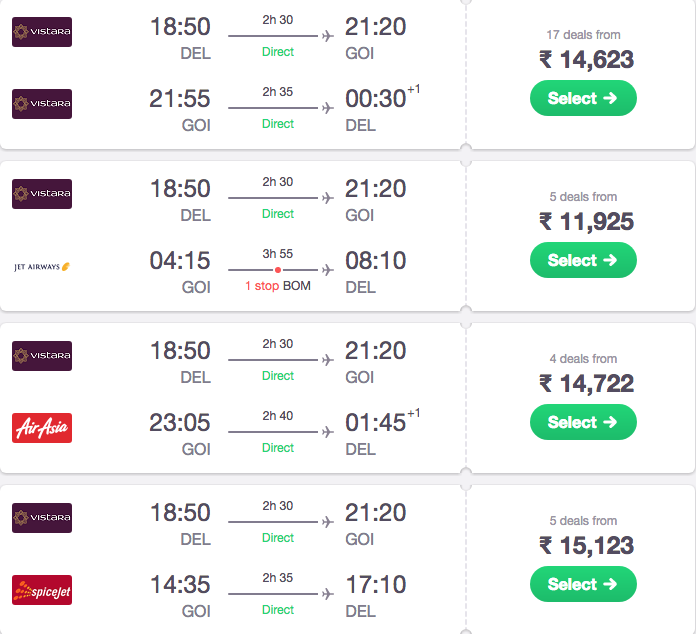Click Vistara logo in the ₹ 11,925 itinerary
The height and width of the screenshot is (634, 696).
click(42, 194)
